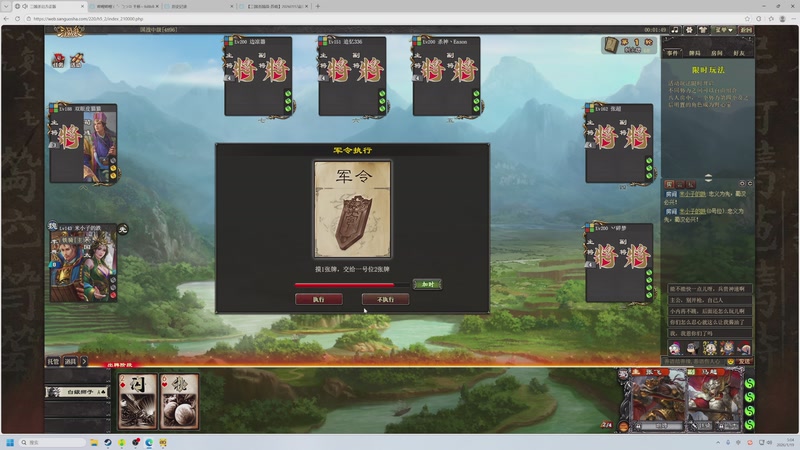Open the Windows Start menu

(x=10, y=442)
